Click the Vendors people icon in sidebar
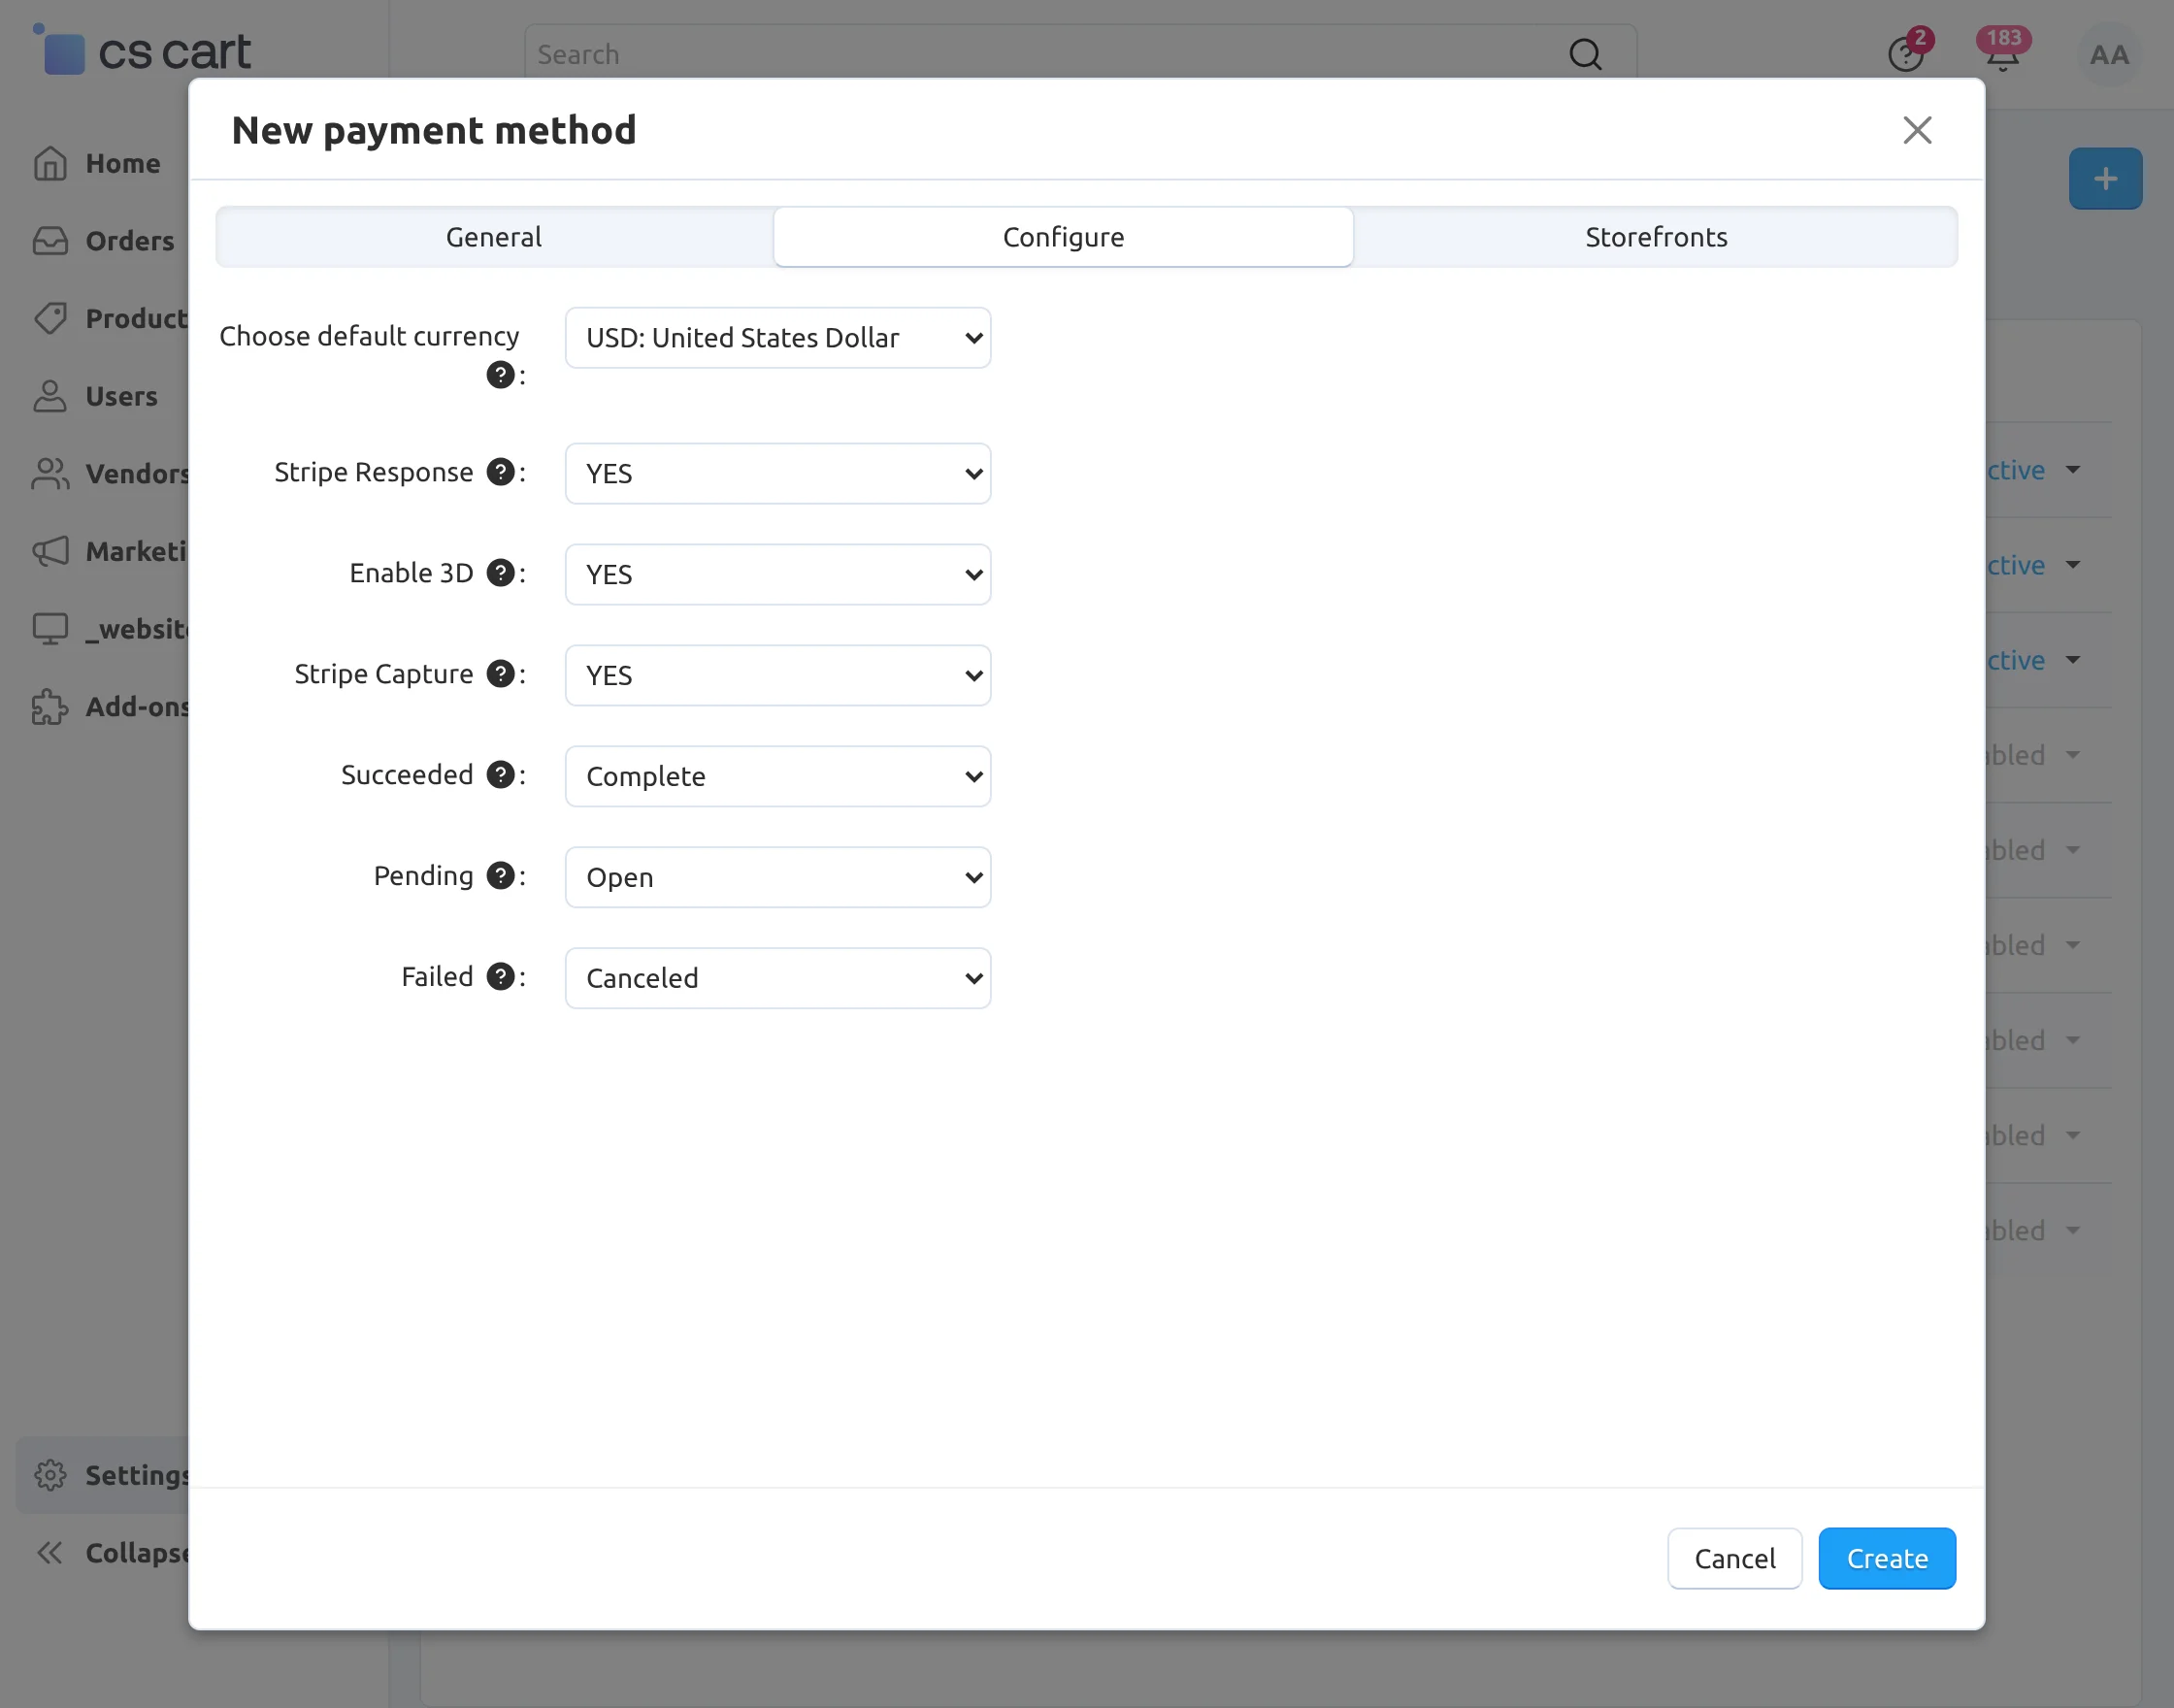The width and height of the screenshot is (2174, 1708). 50,473
